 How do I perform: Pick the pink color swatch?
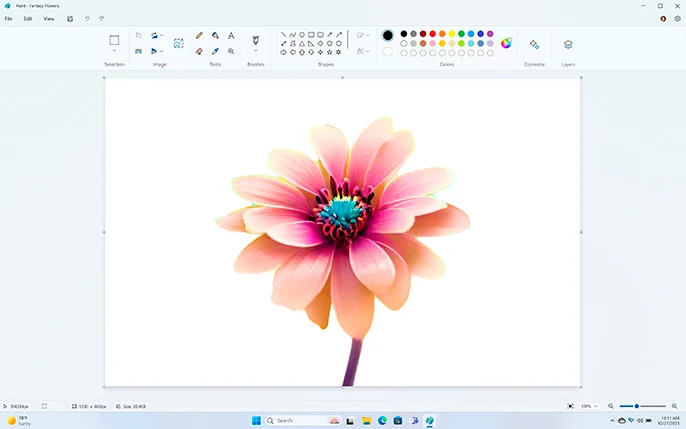coord(433,43)
